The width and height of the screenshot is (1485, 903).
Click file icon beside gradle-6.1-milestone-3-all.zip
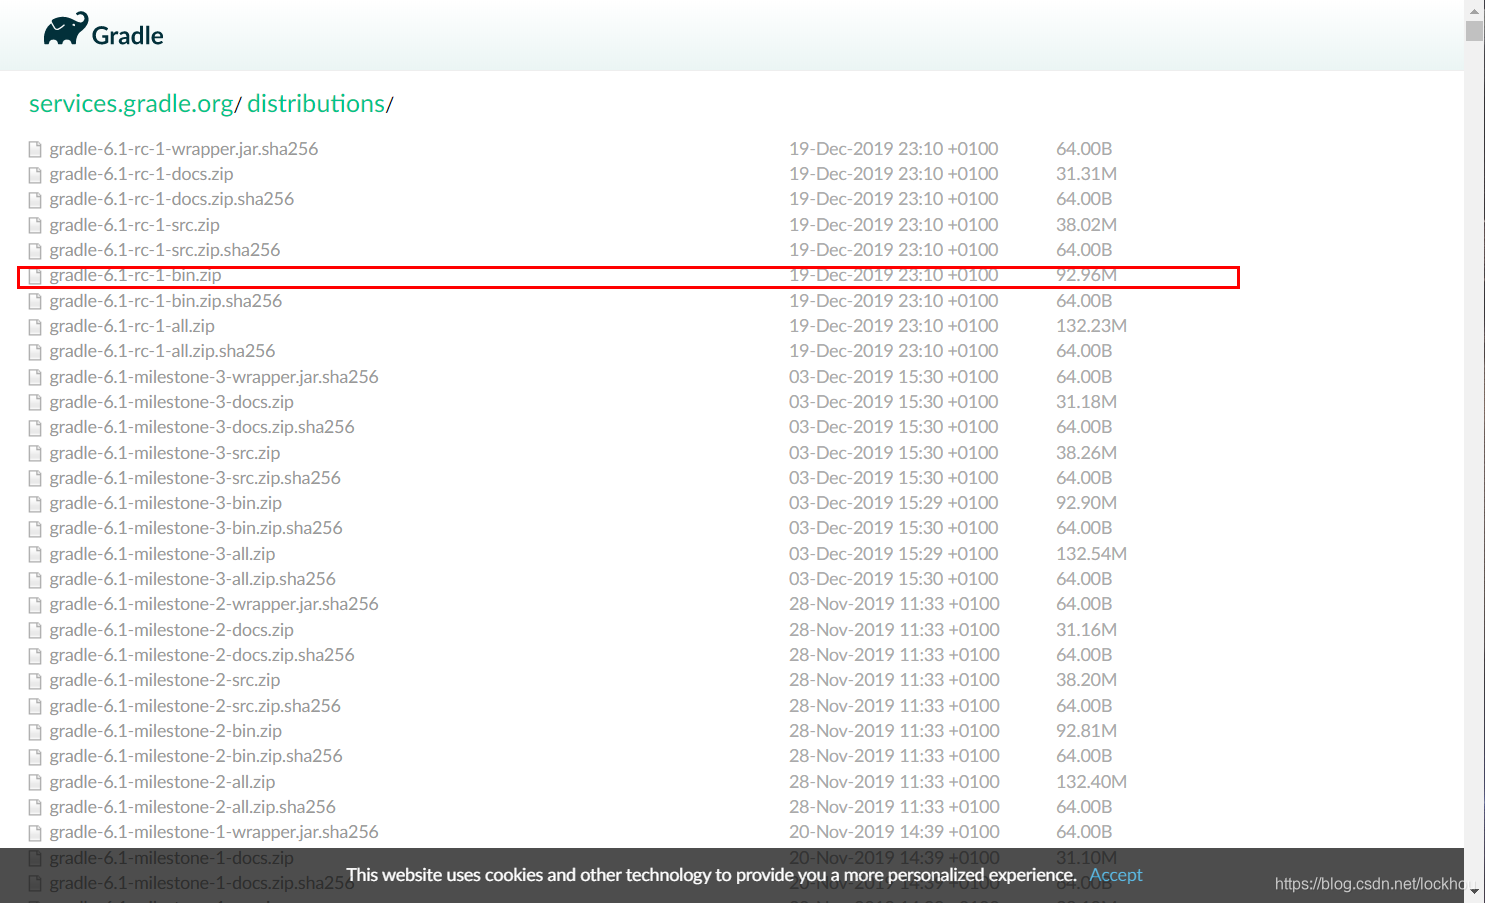coord(35,555)
